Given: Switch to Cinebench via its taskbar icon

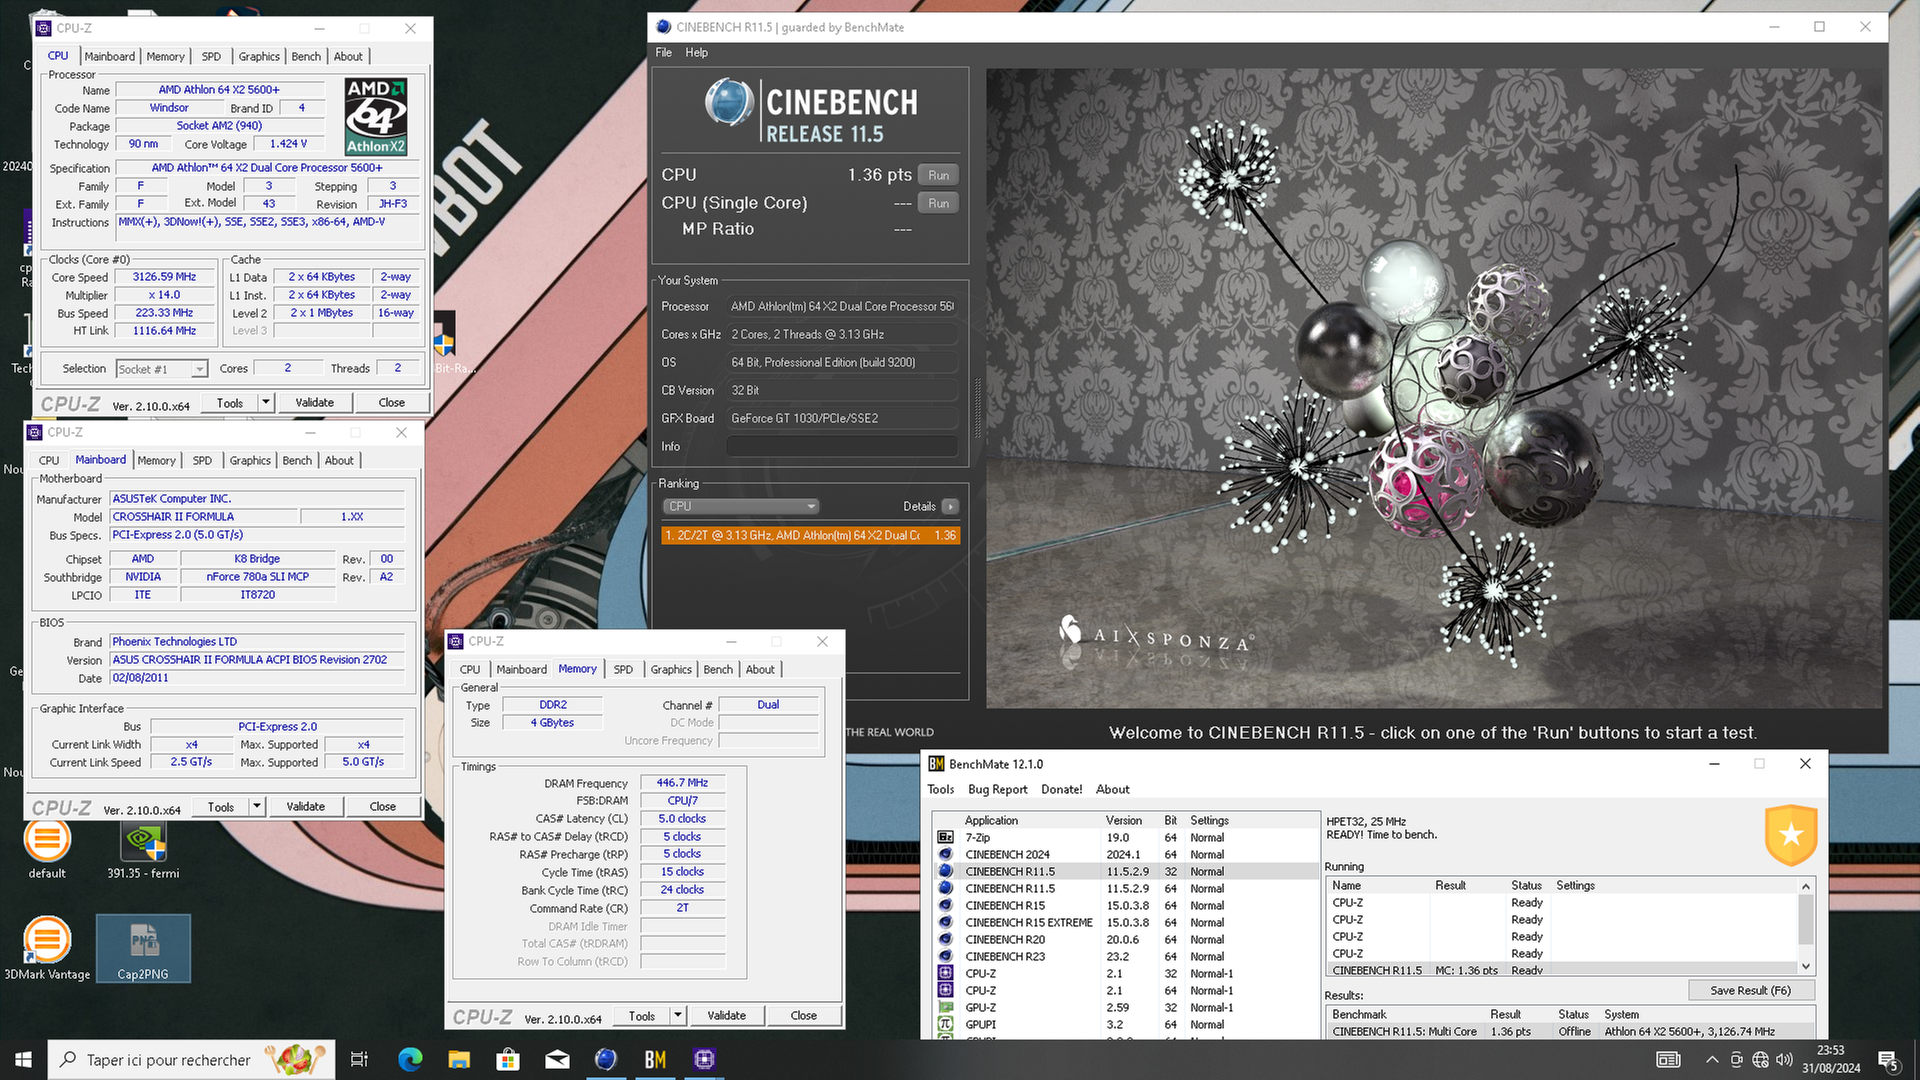Looking at the screenshot, I should (606, 1059).
